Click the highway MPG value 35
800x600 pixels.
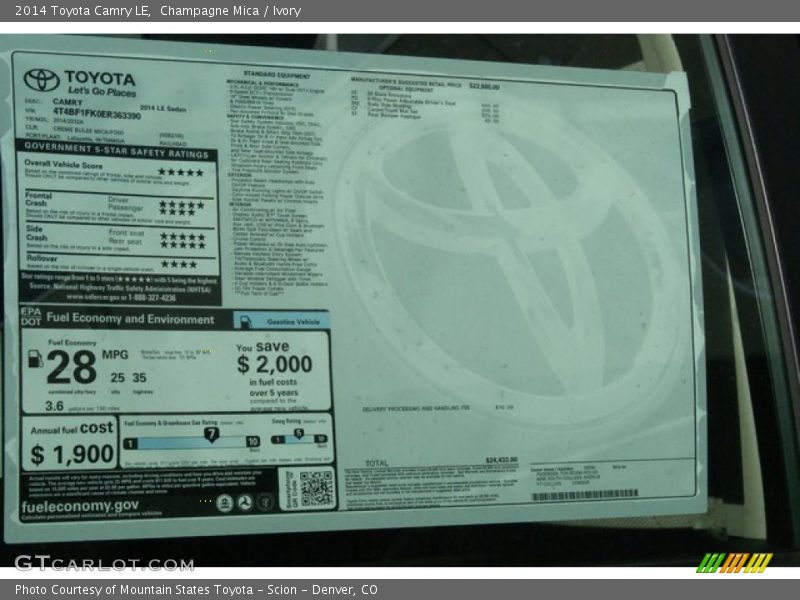click(139, 378)
